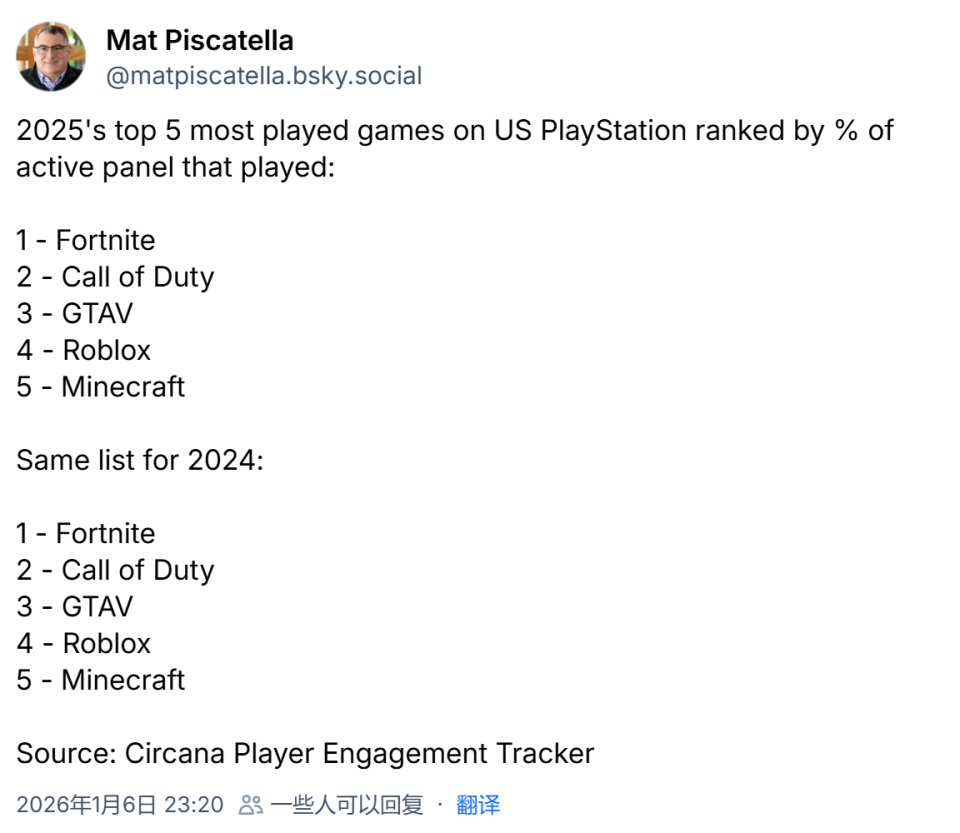
Task: Click '5 - Minecraft' in the 2024 list
Action: [x=100, y=680]
